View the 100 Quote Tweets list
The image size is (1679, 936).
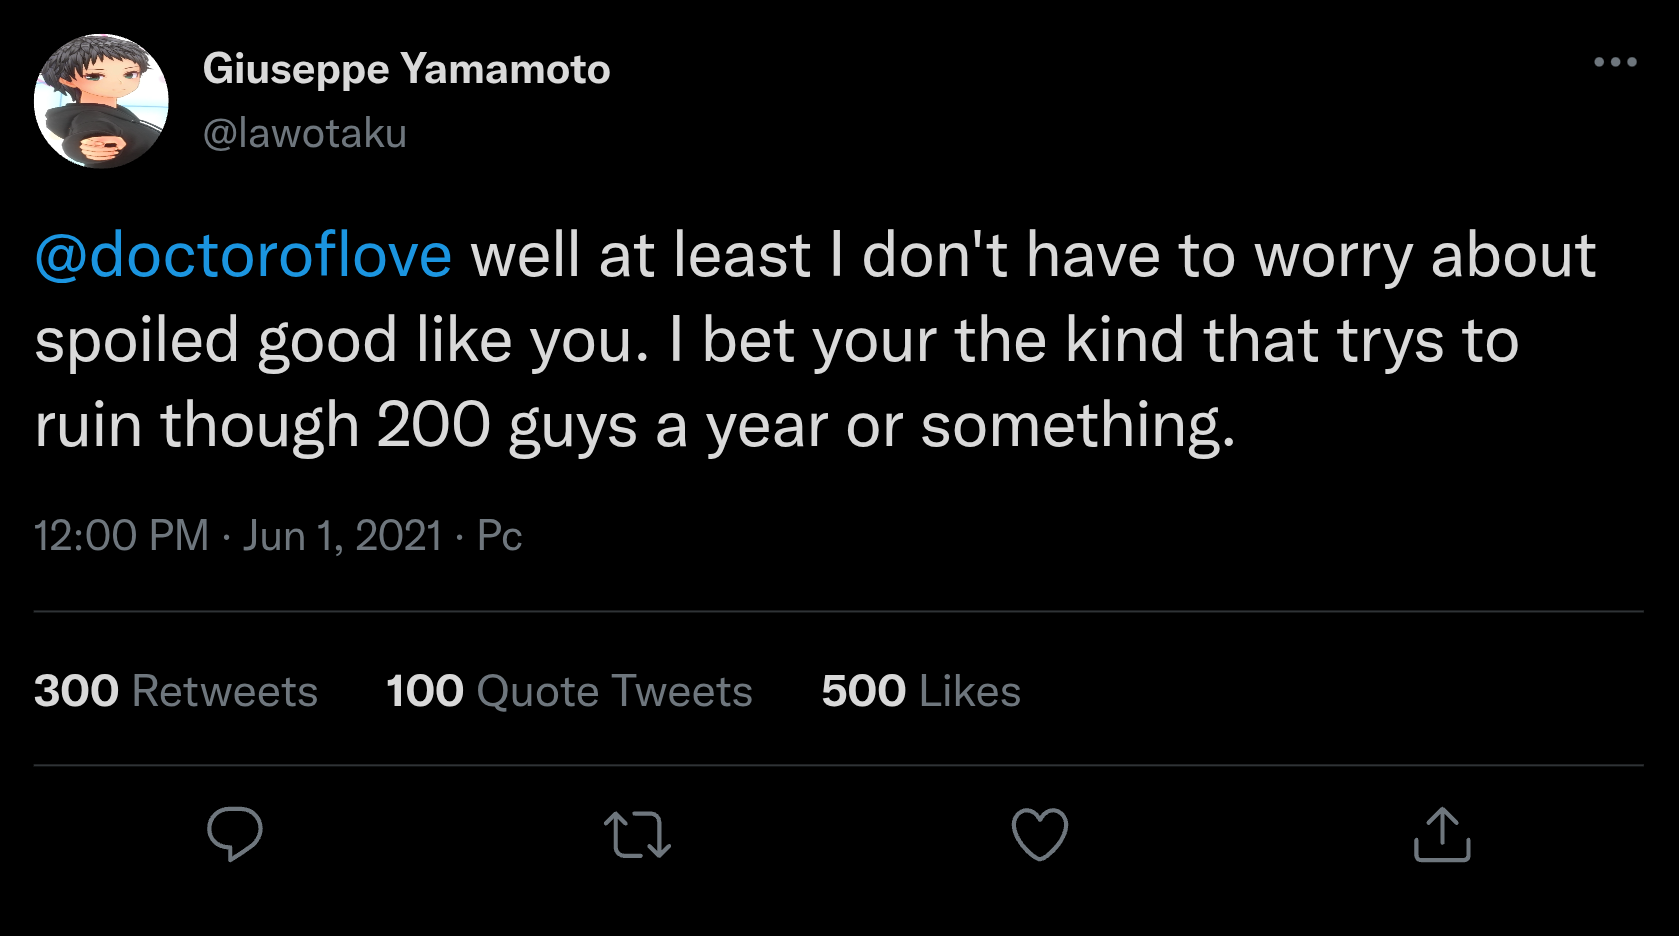click(569, 691)
